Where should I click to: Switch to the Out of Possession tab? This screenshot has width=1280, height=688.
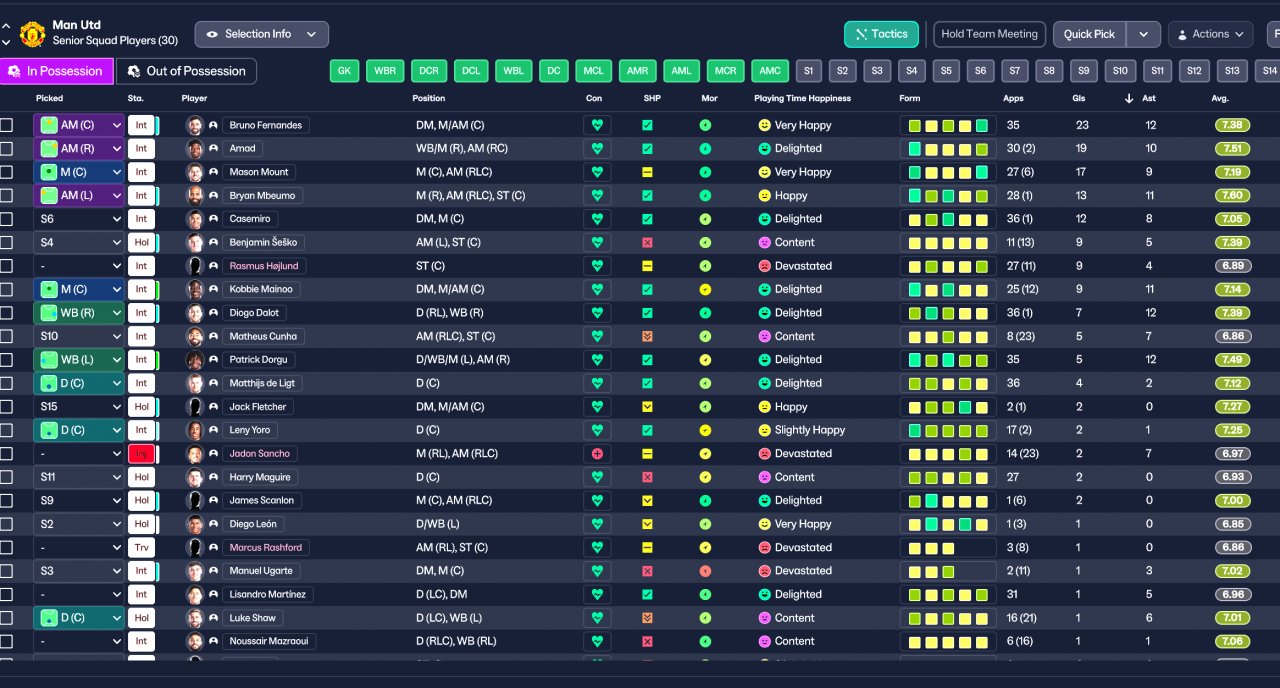click(187, 71)
